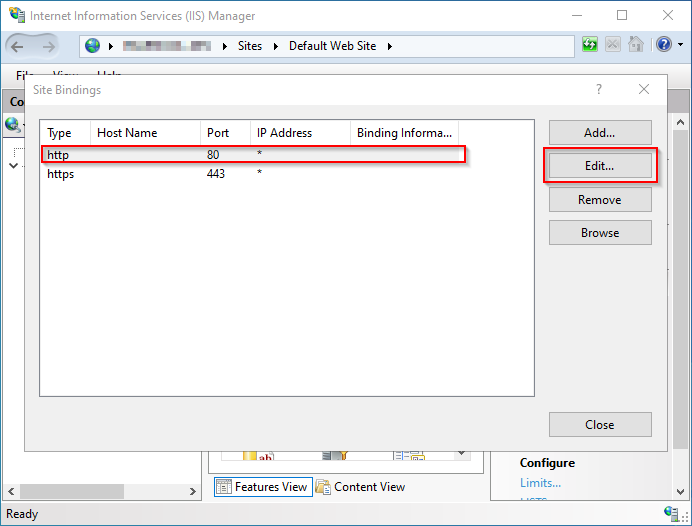Close the Site Bindings dialog with X

[x=644, y=89]
